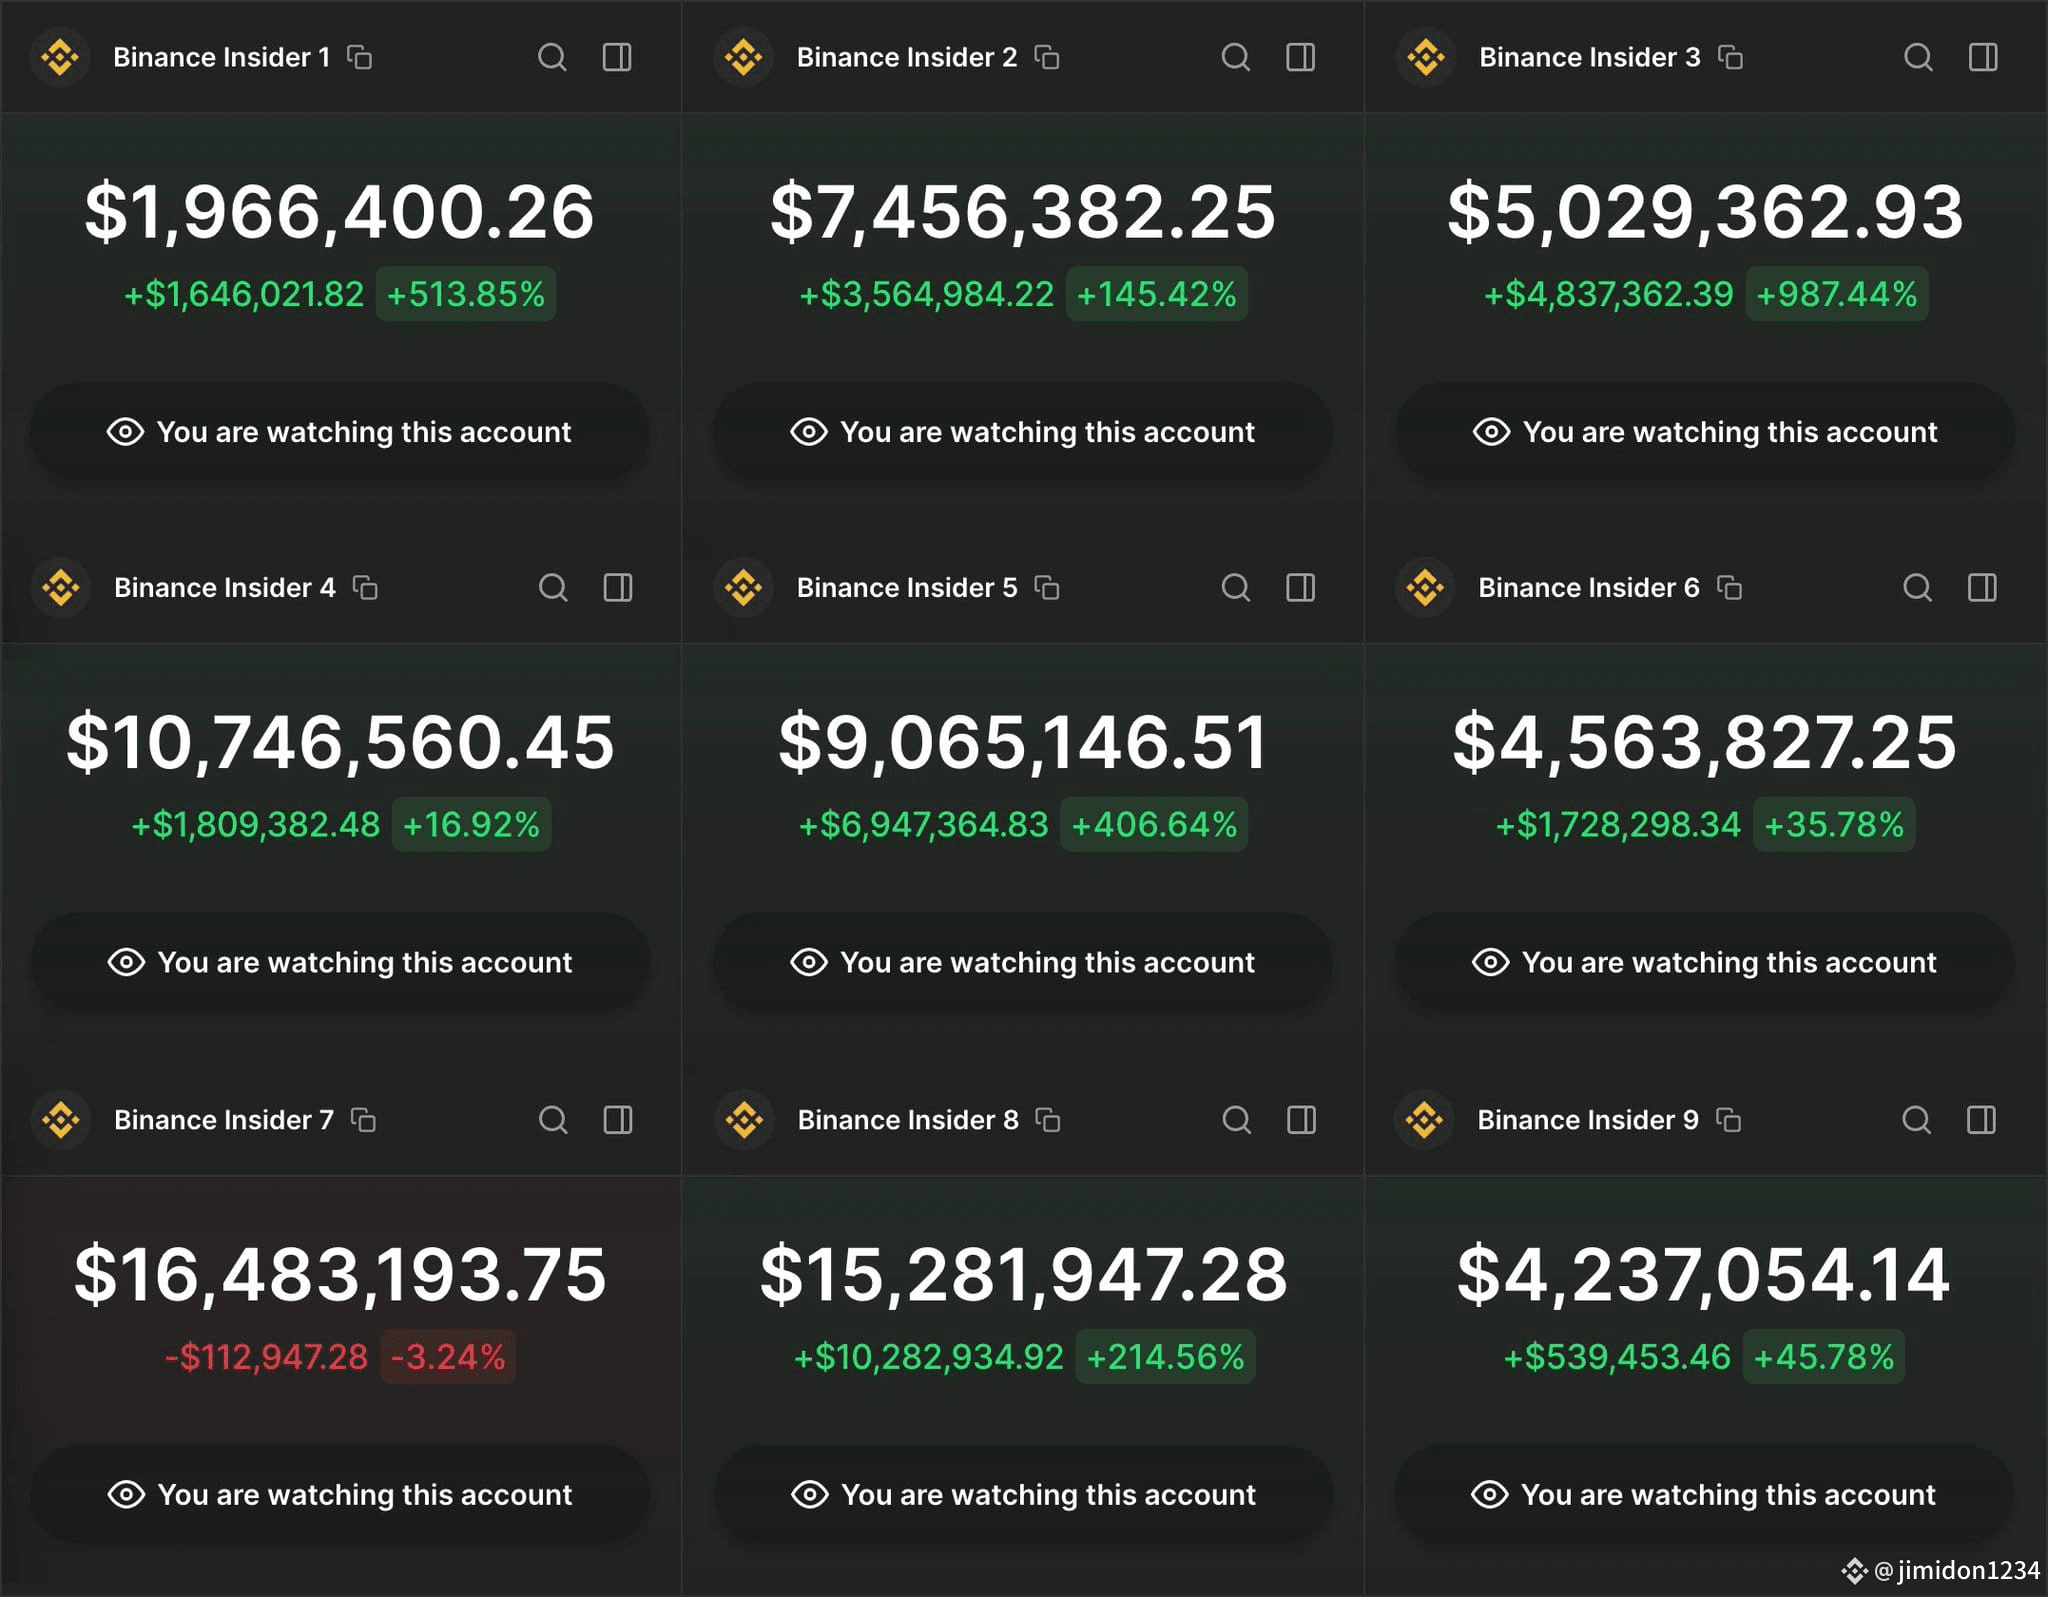The width and height of the screenshot is (2048, 1597).
Task: Copy the Binance Insider 7 address
Action: coord(363,1120)
